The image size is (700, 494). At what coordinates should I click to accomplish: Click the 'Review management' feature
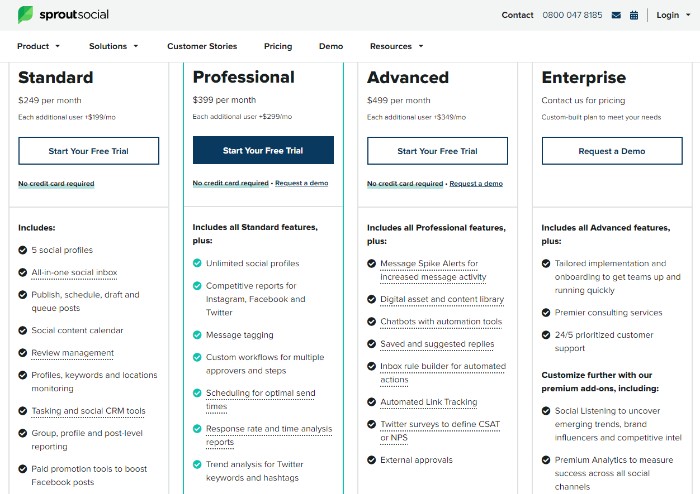point(73,353)
